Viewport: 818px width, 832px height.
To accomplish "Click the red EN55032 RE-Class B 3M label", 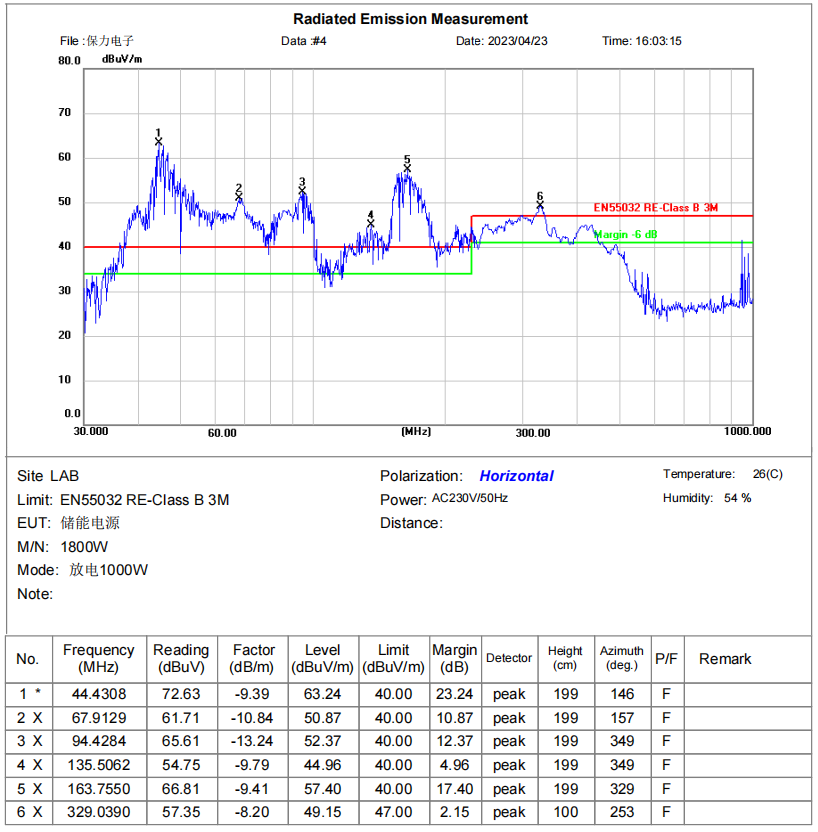I will pos(656,208).
